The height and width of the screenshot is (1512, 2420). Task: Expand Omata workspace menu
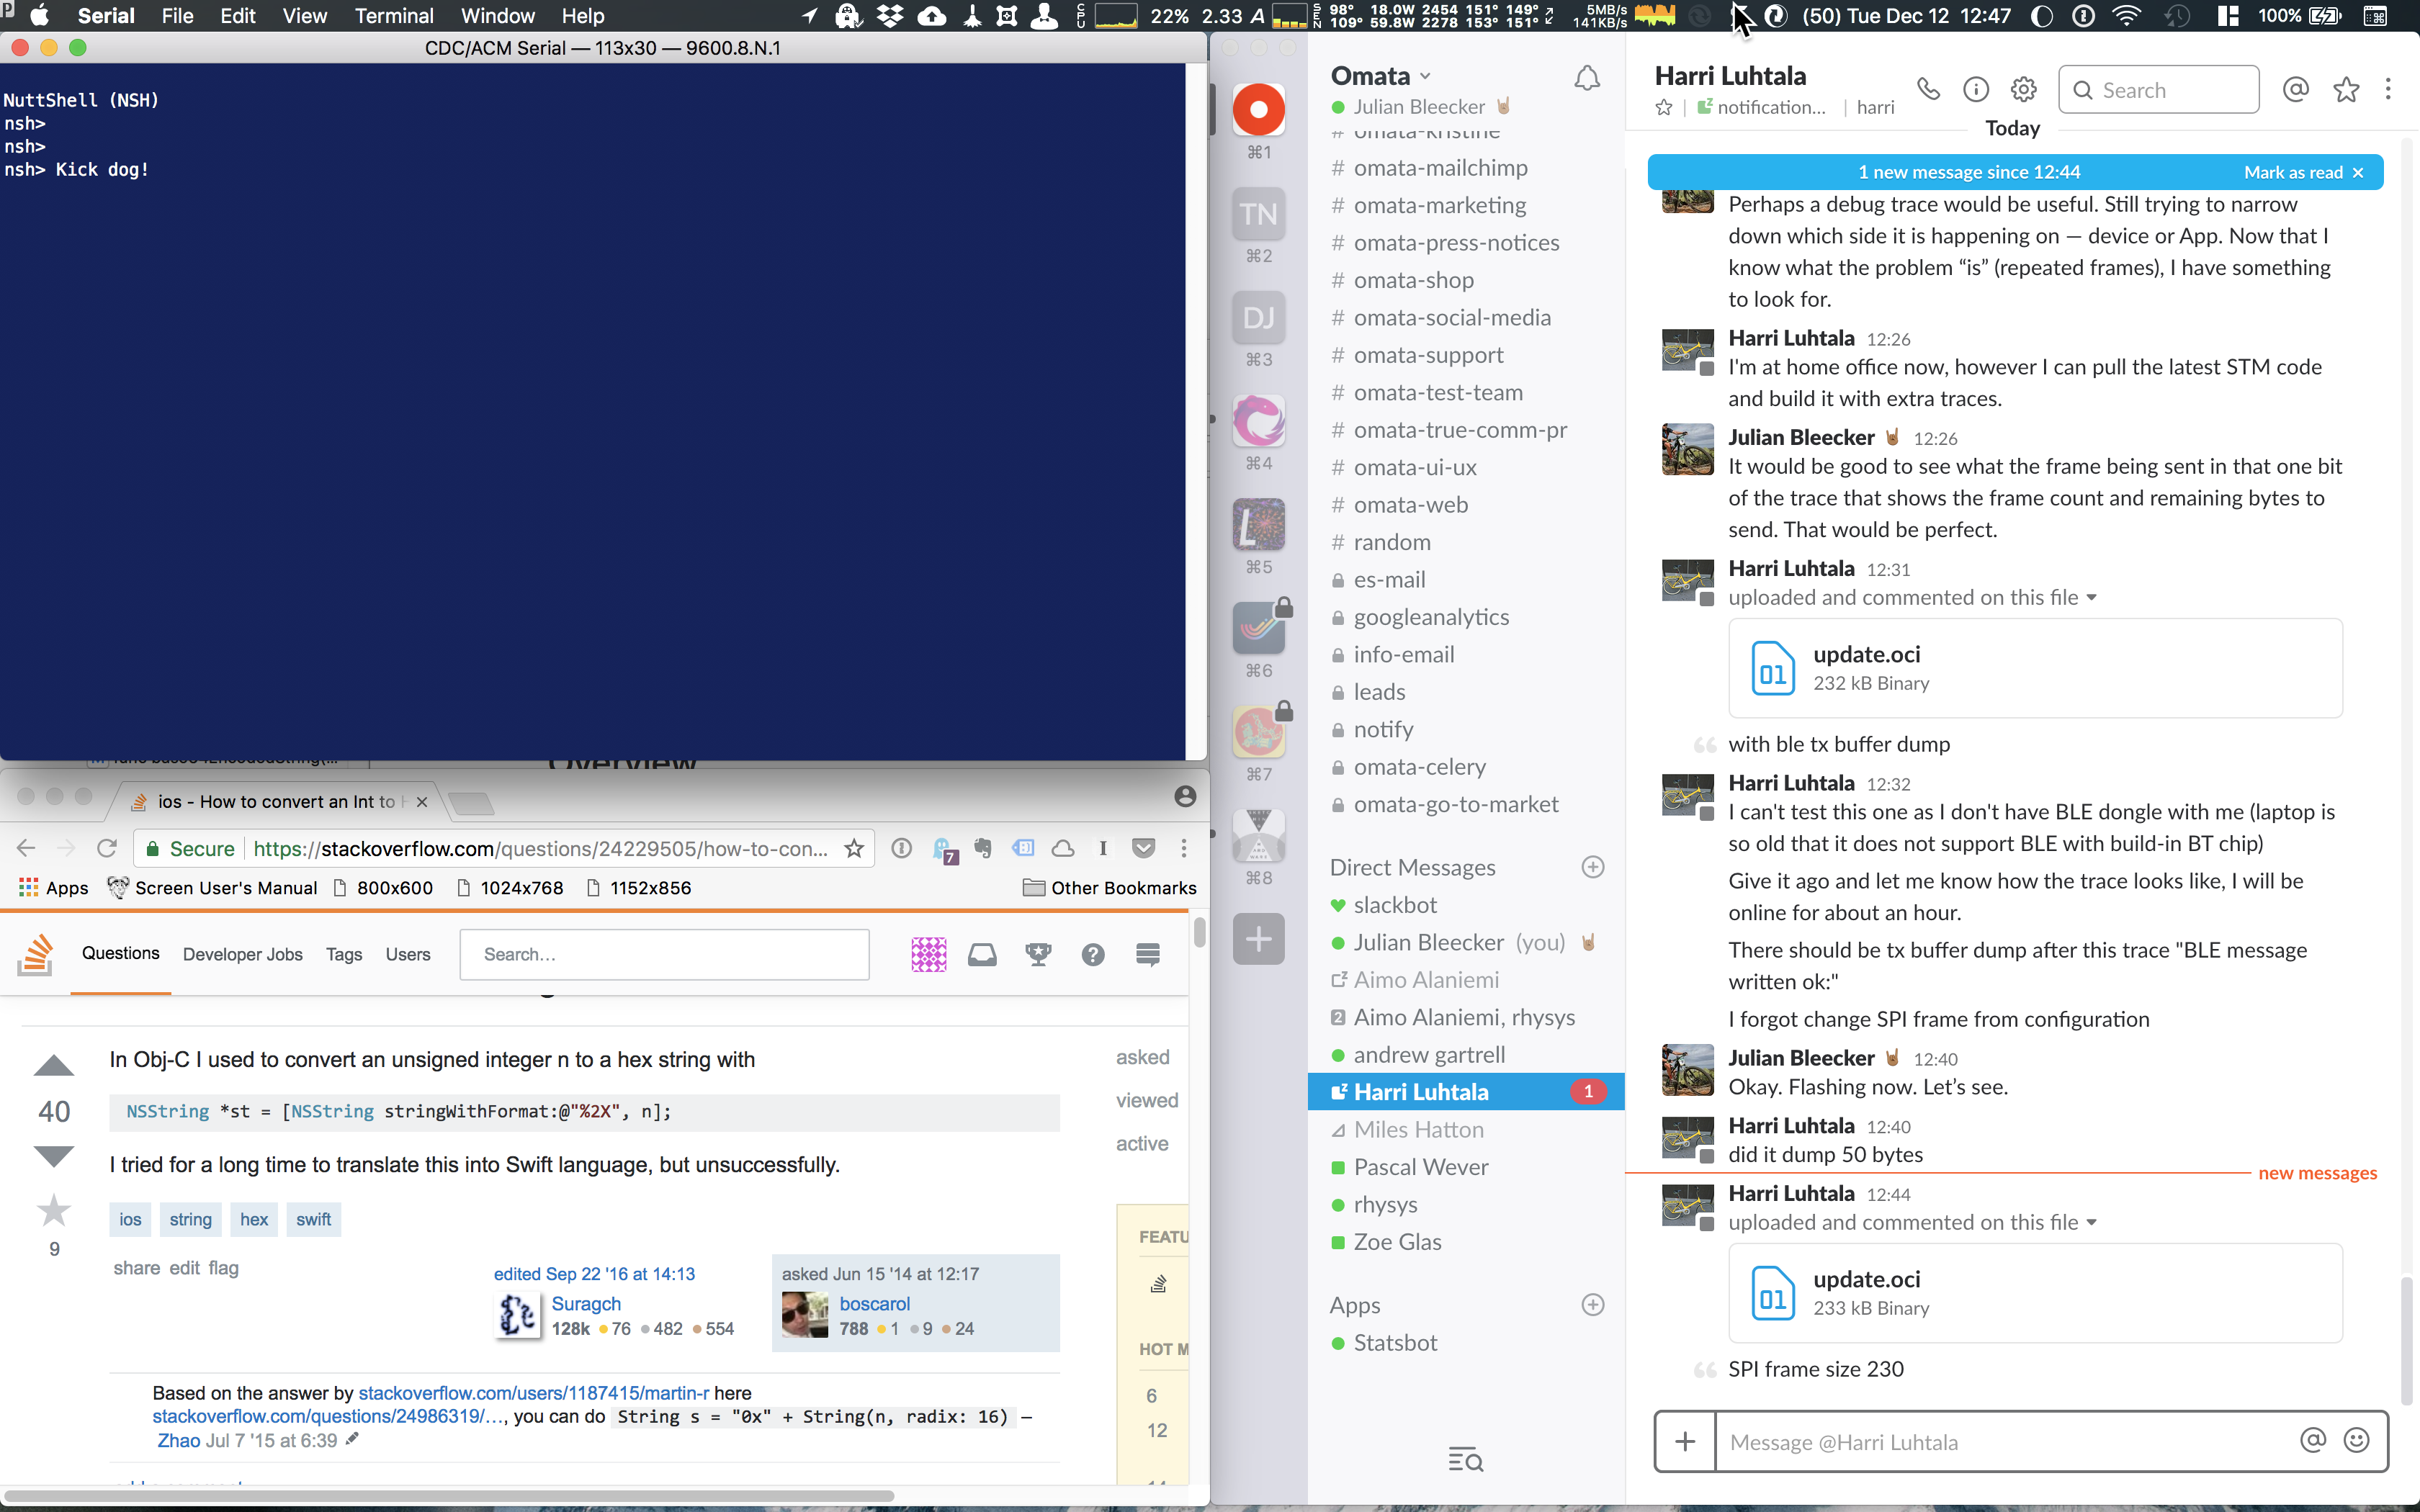coord(1381,76)
